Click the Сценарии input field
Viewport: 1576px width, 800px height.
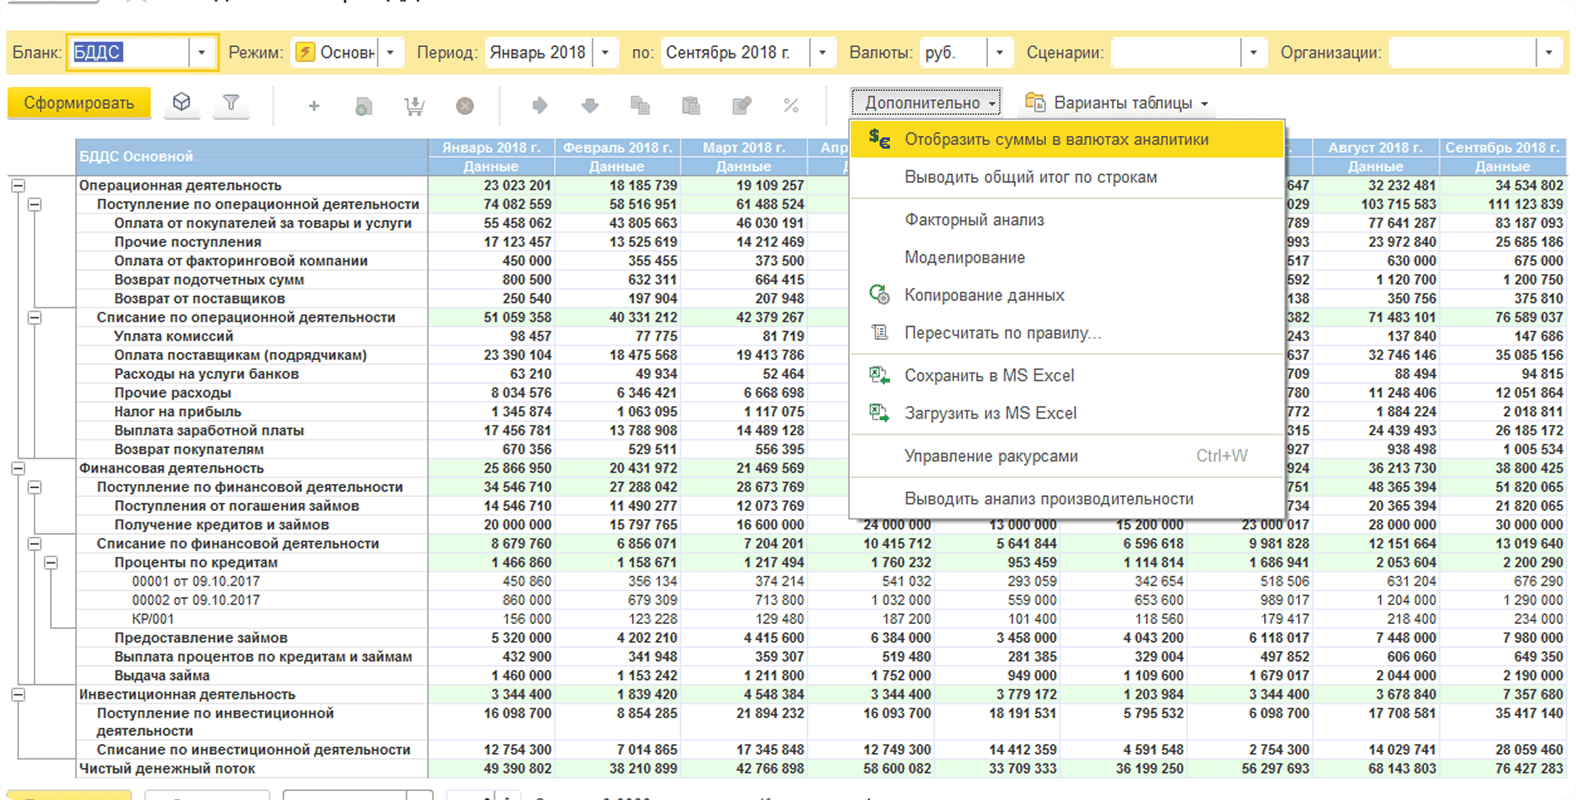click(1176, 52)
